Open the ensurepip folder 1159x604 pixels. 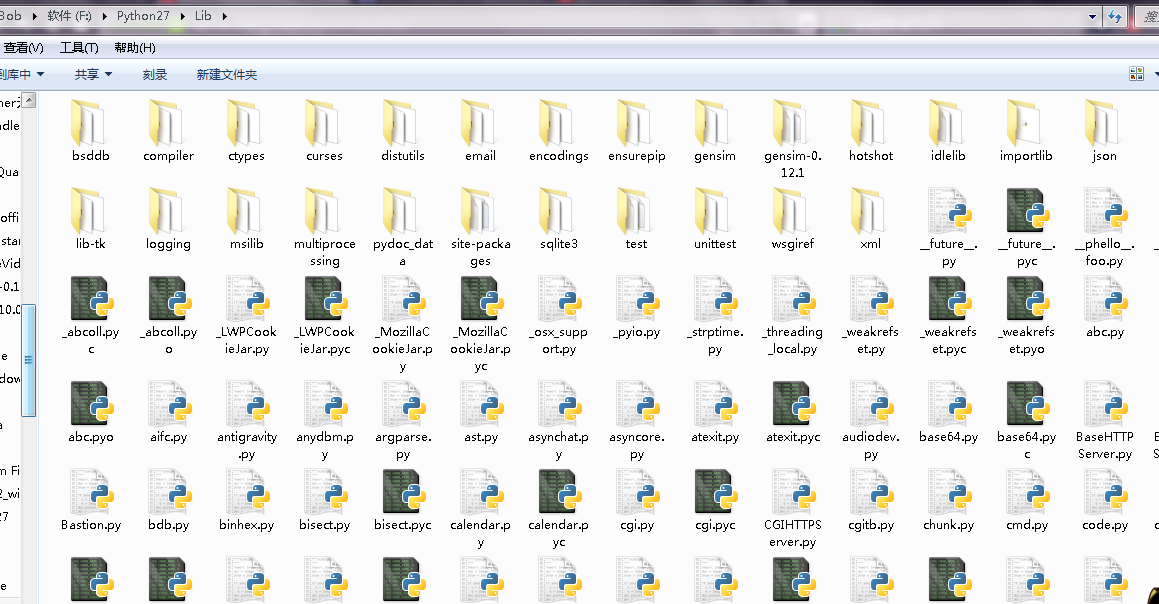tap(636, 131)
